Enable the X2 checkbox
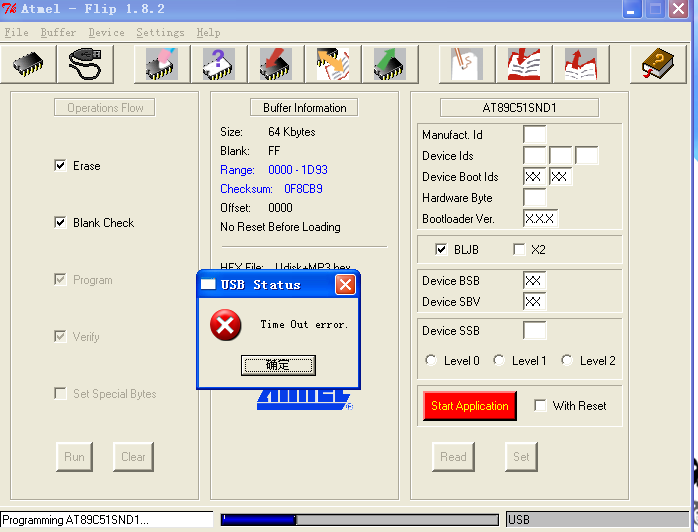Viewport: 698px width, 532px height. 519,249
